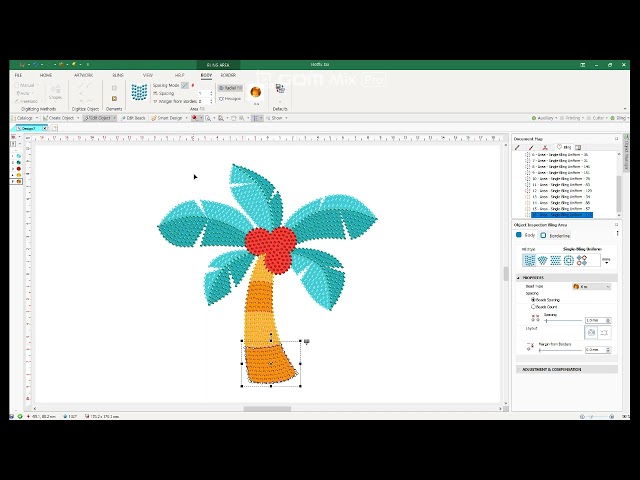Click the panel layout icon in Document Map
The width and height of the screenshot is (640, 480).
(x=578, y=147)
